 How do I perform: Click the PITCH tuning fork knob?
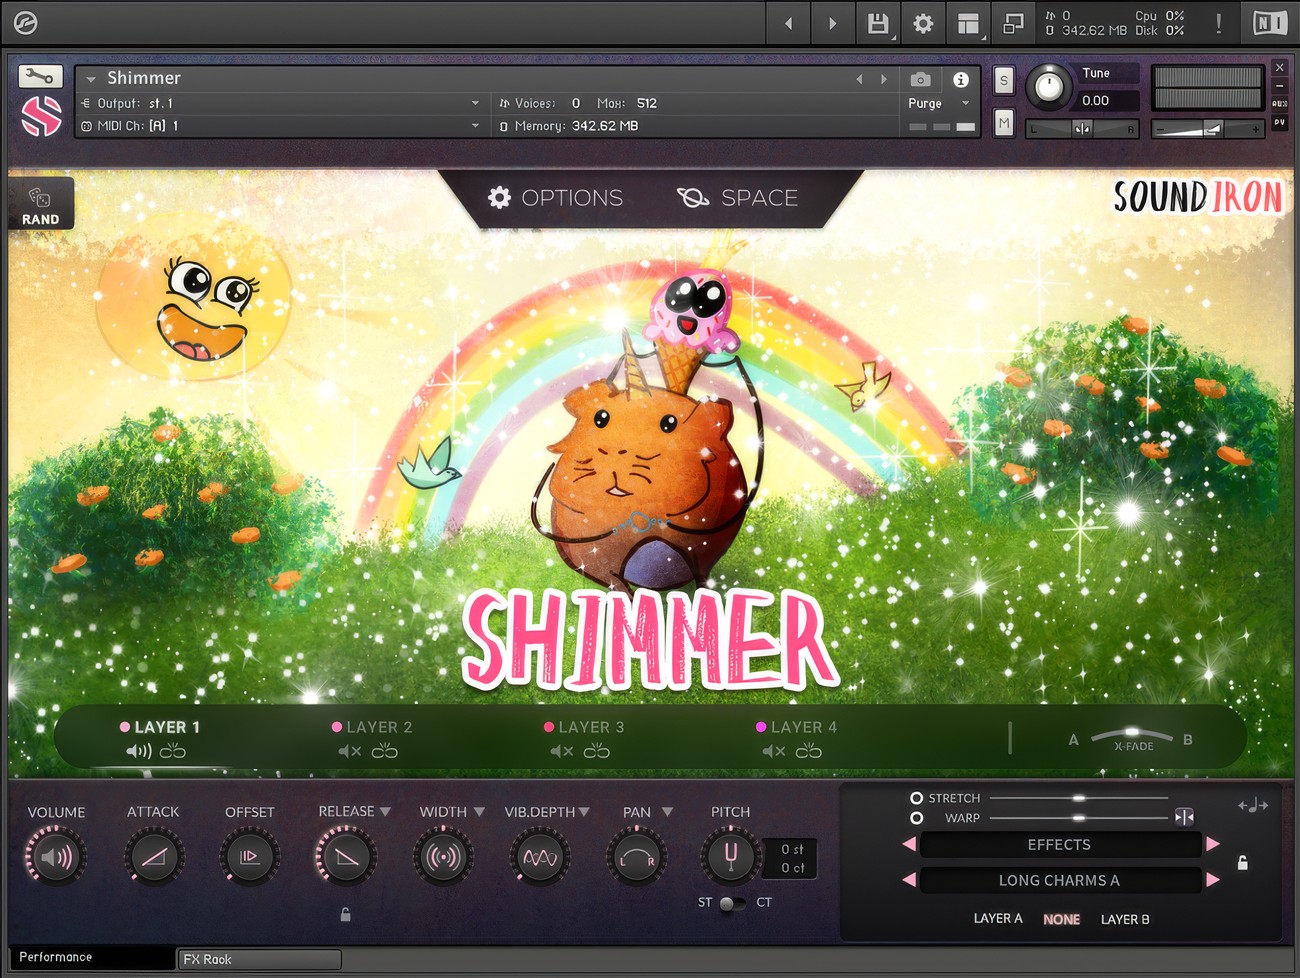(x=730, y=857)
